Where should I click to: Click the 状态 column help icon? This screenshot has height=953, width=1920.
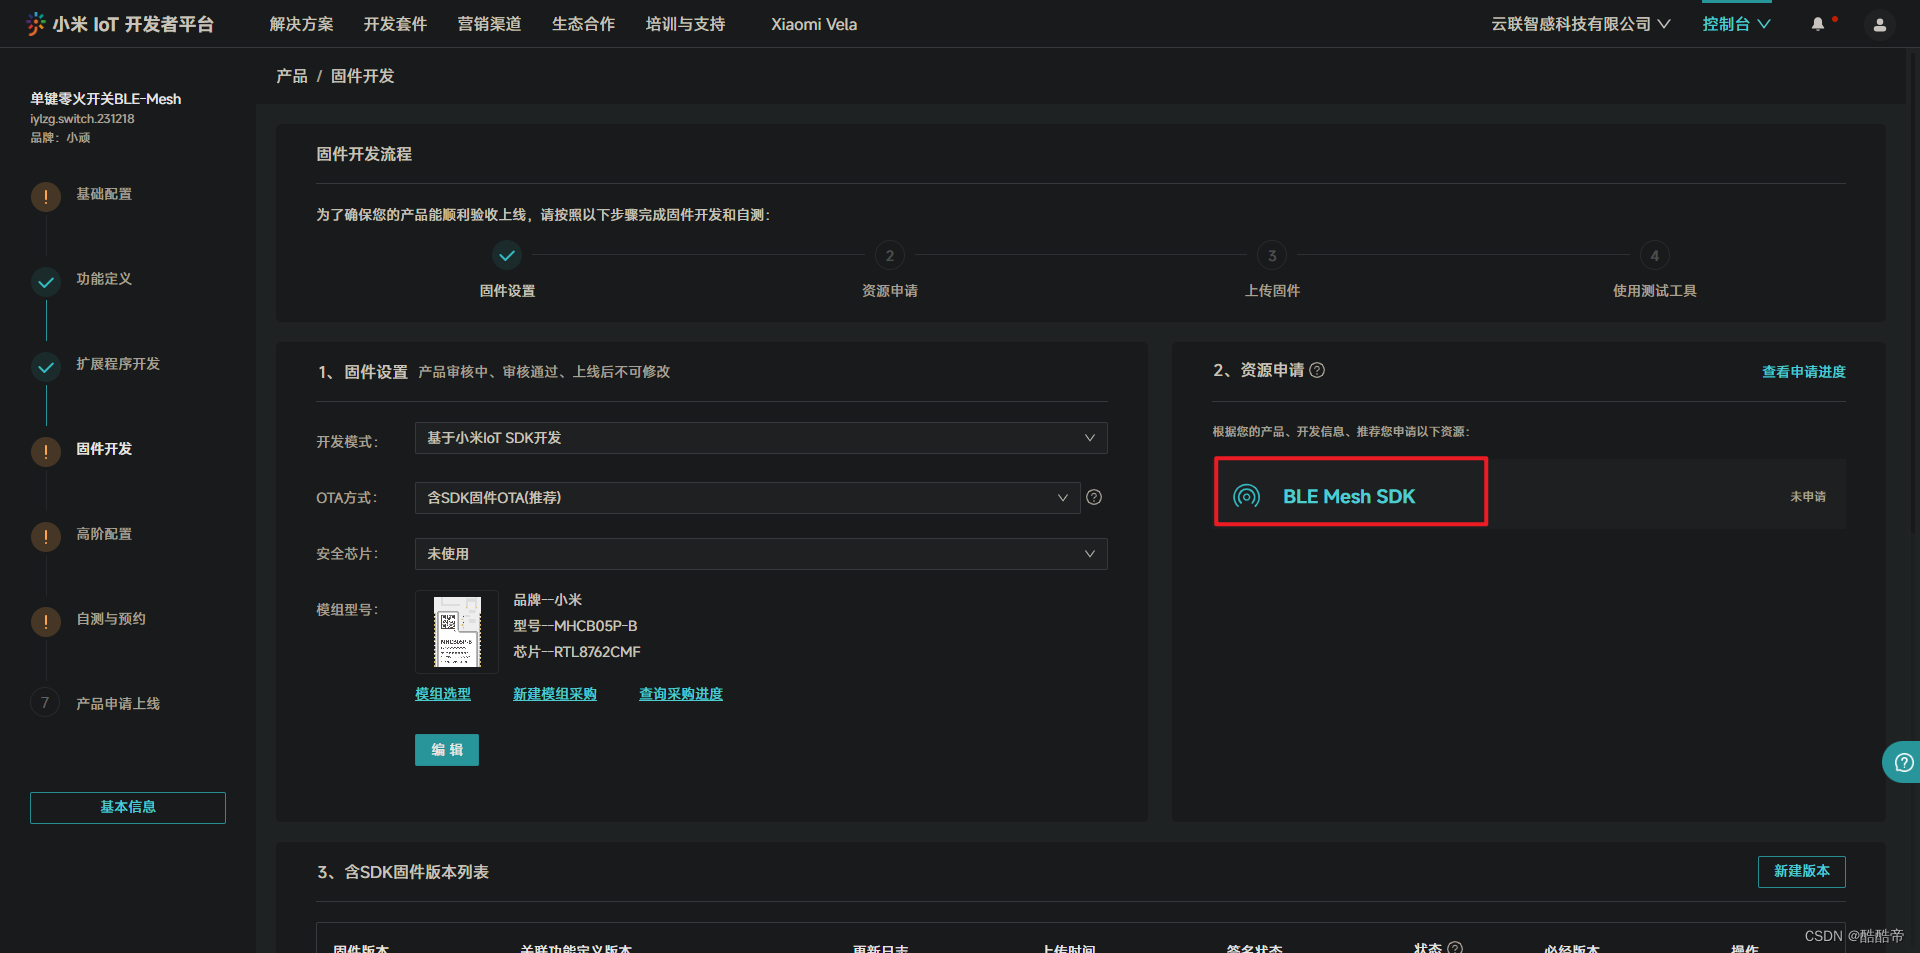click(1455, 947)
